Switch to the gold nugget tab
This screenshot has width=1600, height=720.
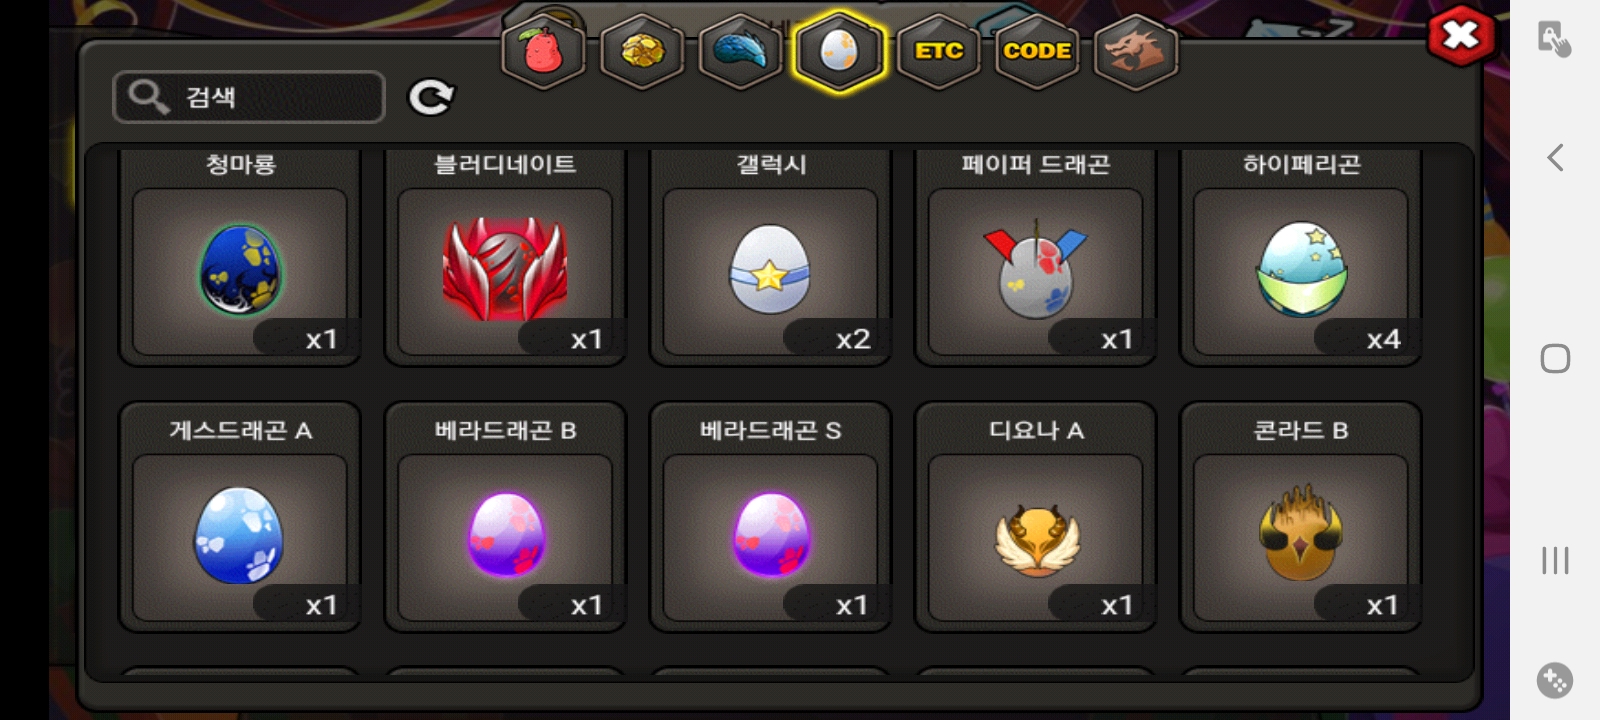coord(642,51)
